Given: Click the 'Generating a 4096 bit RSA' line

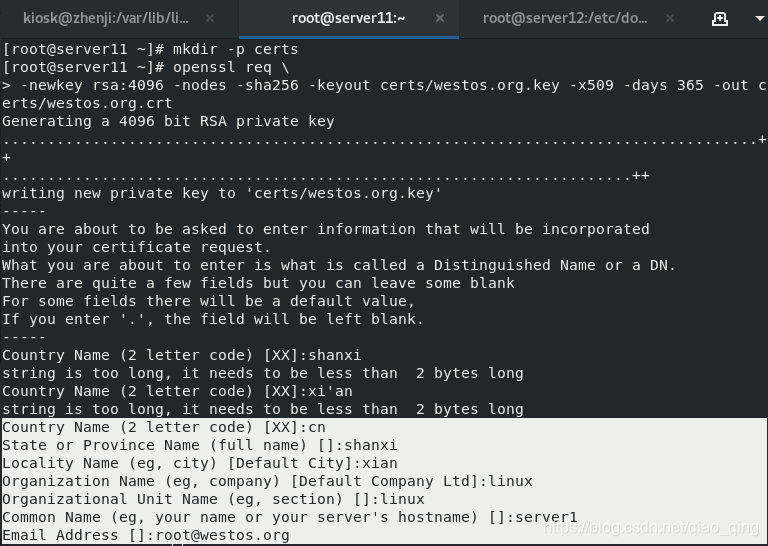Looking at the screenshot, I should (x=168, y=121).
